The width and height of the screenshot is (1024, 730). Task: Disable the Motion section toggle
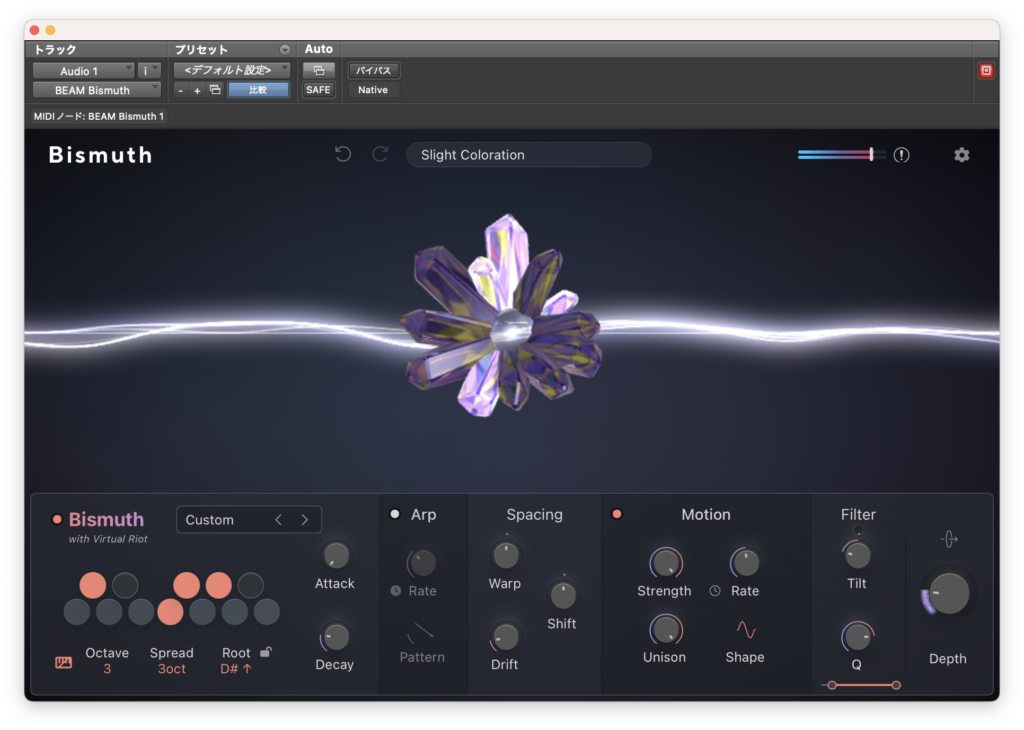(x=616, y=515)
